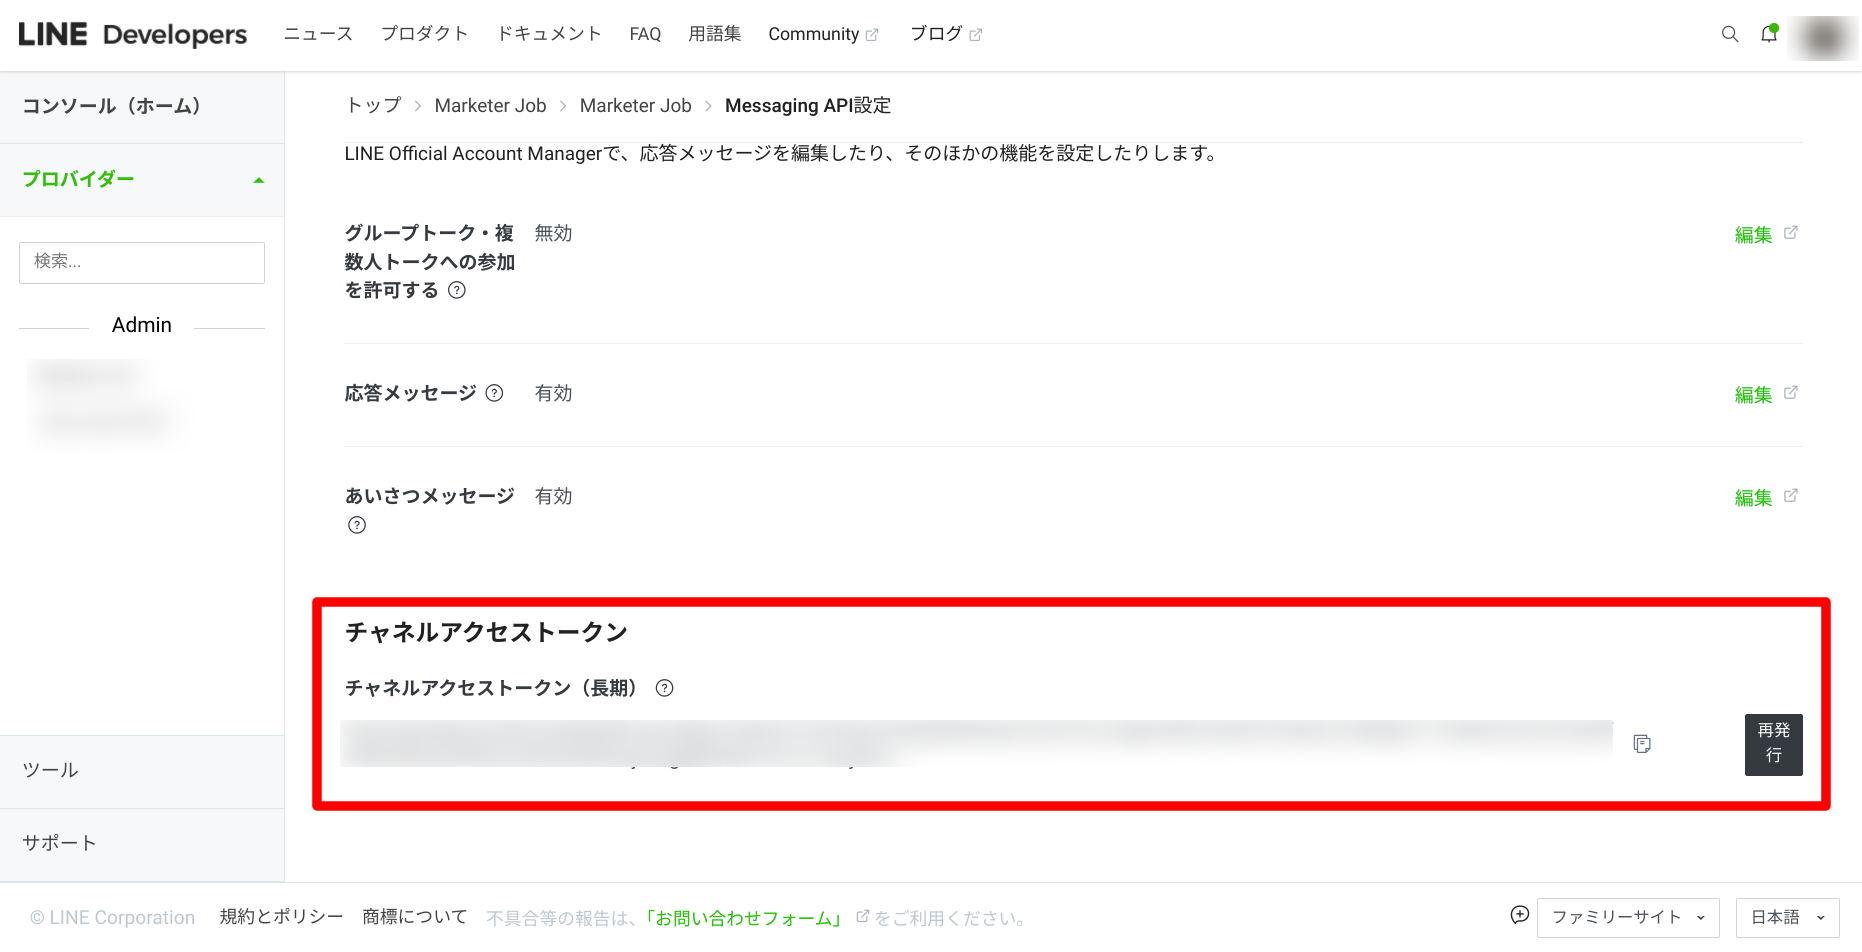
Task: Click the Messaging API設定 breadcrumb text
Action: [807, 105]
